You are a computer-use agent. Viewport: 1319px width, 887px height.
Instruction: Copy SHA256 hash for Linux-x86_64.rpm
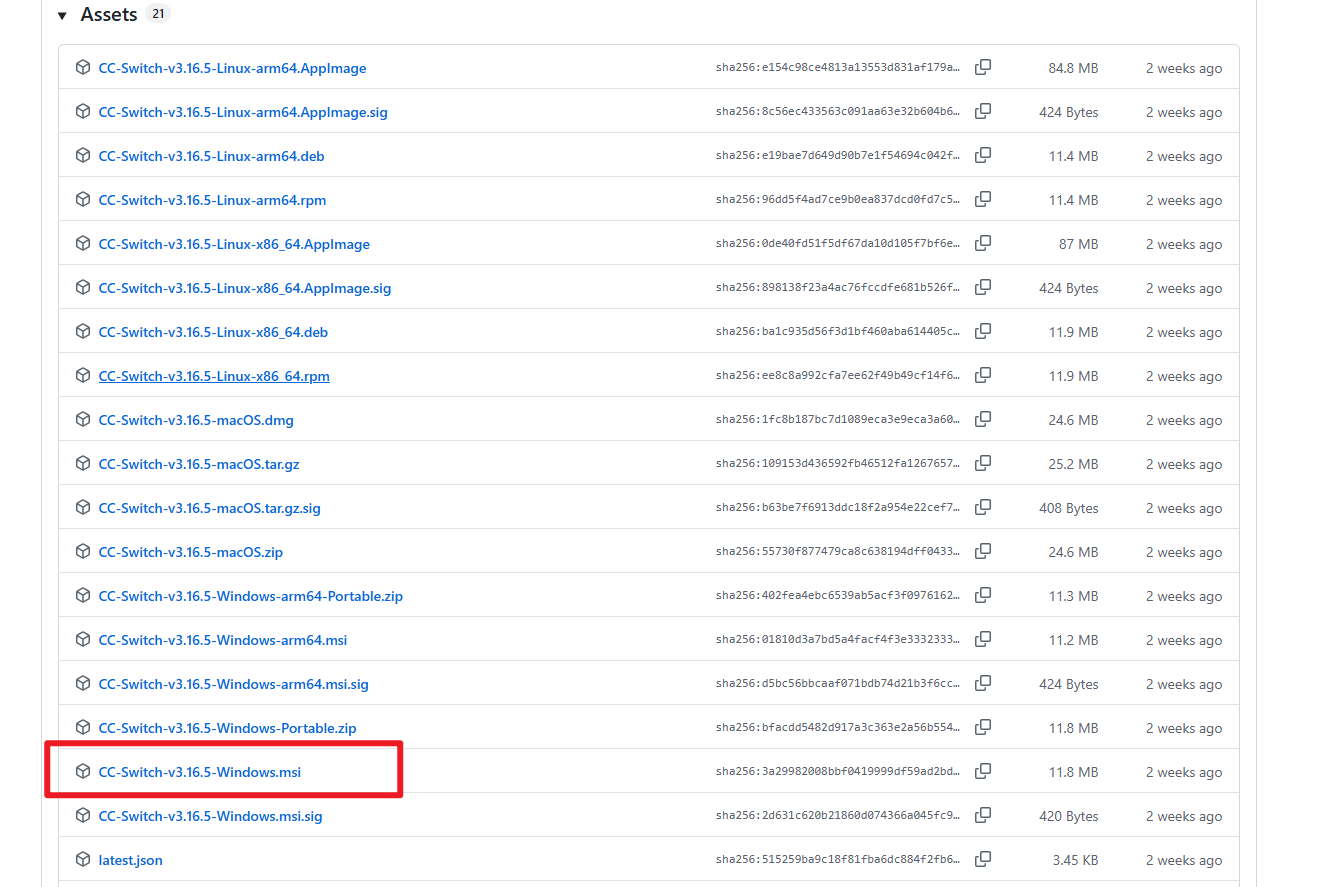983,375
